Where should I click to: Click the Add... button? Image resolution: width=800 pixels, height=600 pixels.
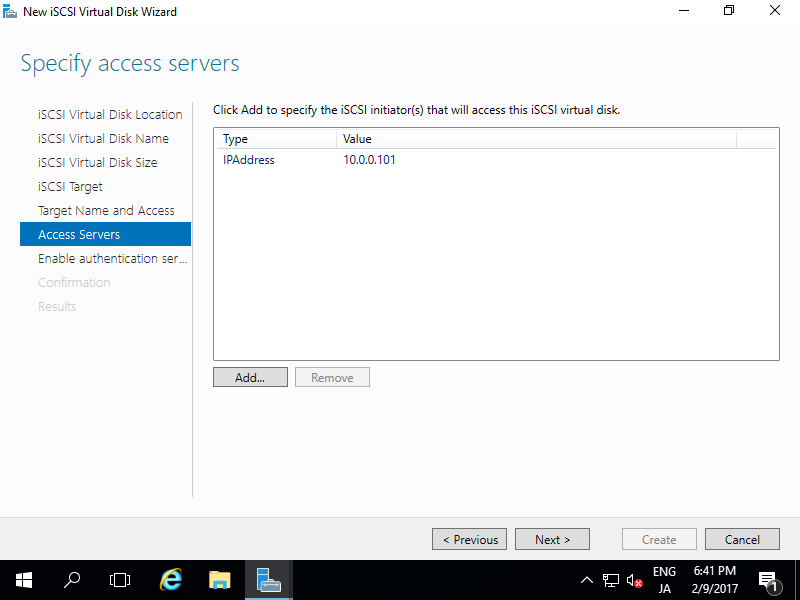pyautogui.click(x=250, y=377)
